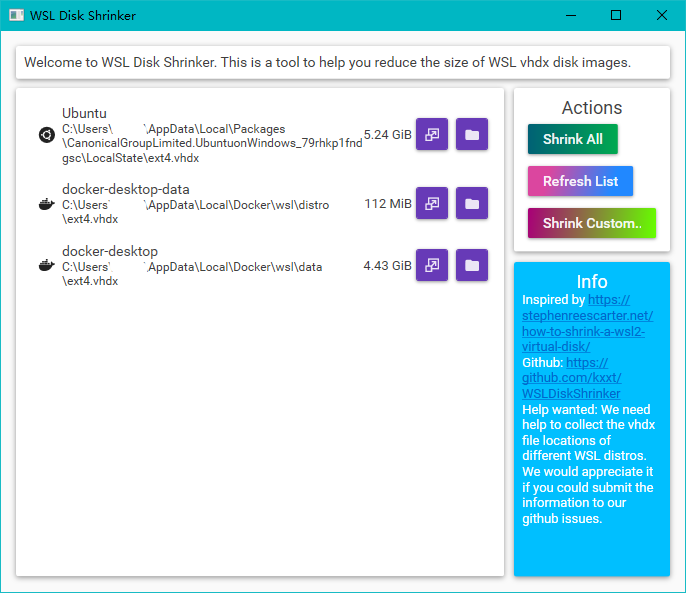
Task: Click the Ubuntu ext4.vhdx path text
Action: 212,144
